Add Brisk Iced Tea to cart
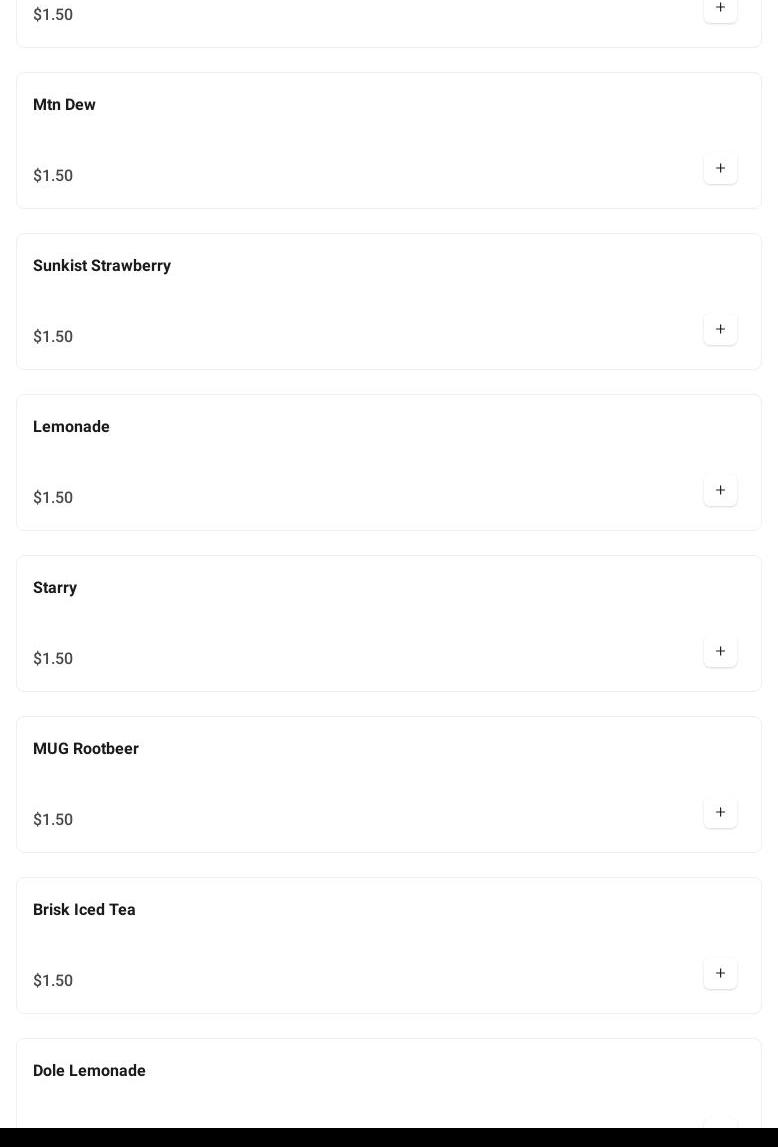 [x=720, y=973]
